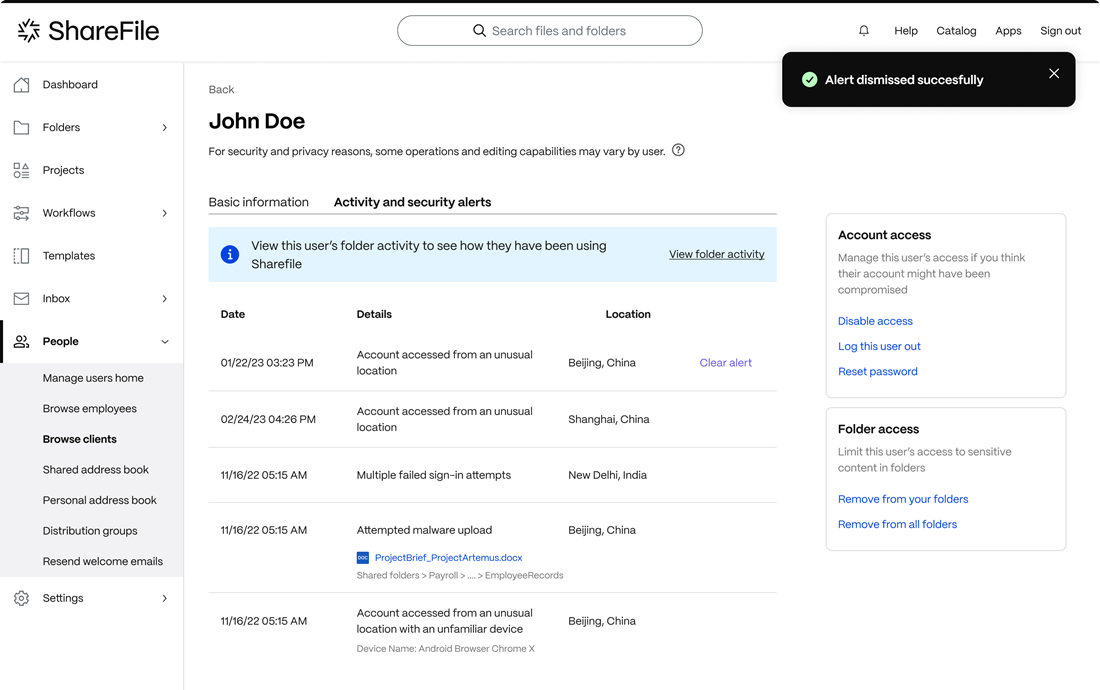Click the search files and folders field
The width and height of the screenshot is (1100, 690).
(549, 31)
